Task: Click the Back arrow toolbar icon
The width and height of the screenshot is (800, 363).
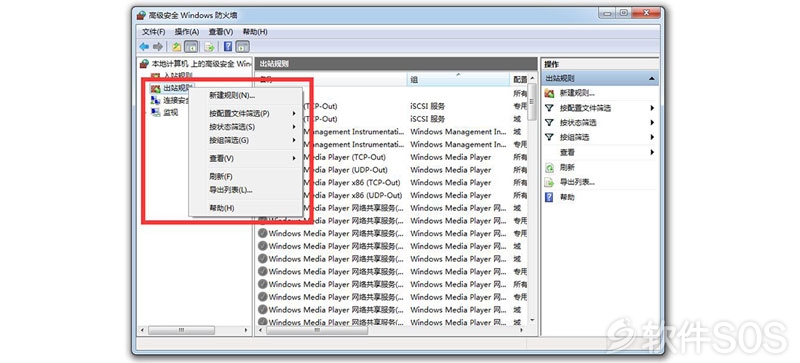Action: click(x=144, y=47)
